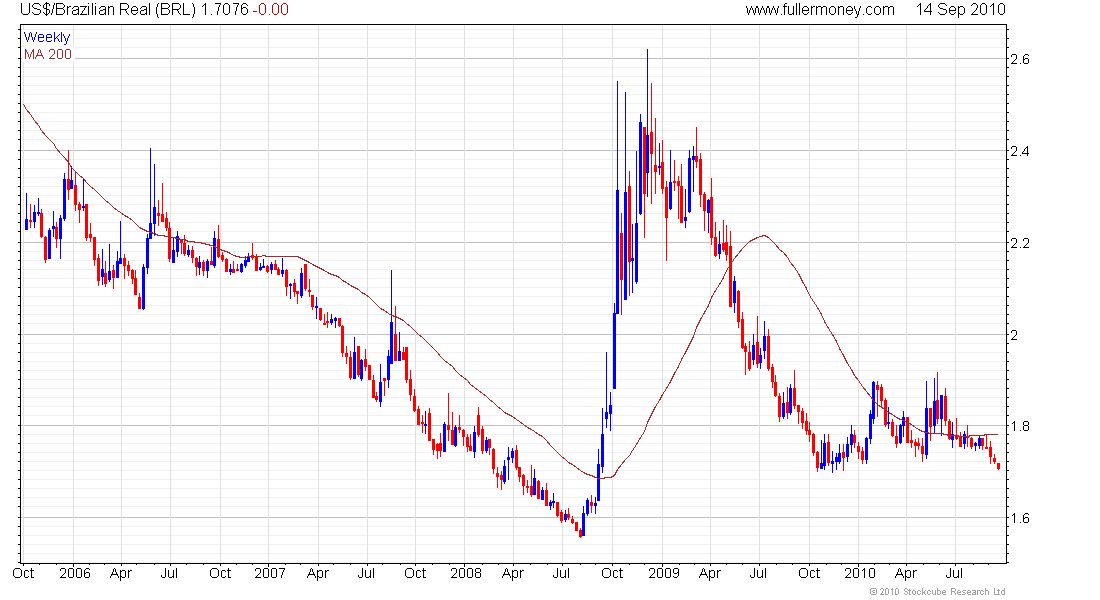Click the US$/Brazilian Real (BRL) chart title
1100x600 pixels.
click(107, 10)
